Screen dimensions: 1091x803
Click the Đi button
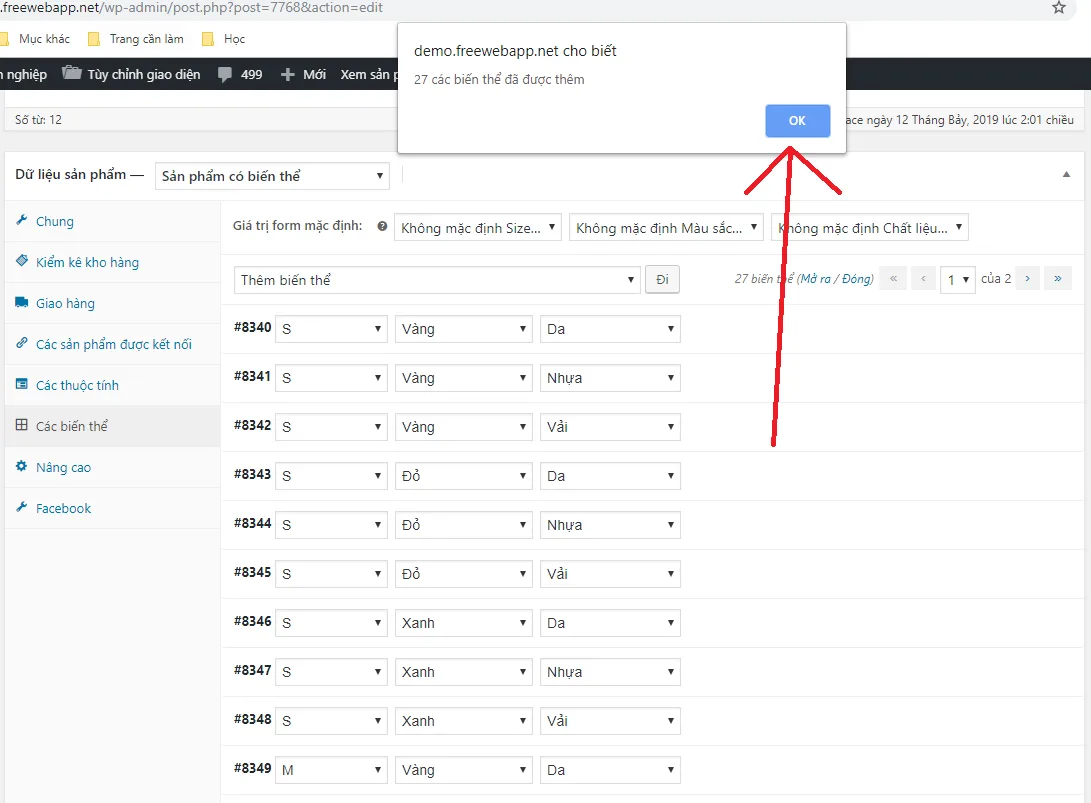[662, 280]
